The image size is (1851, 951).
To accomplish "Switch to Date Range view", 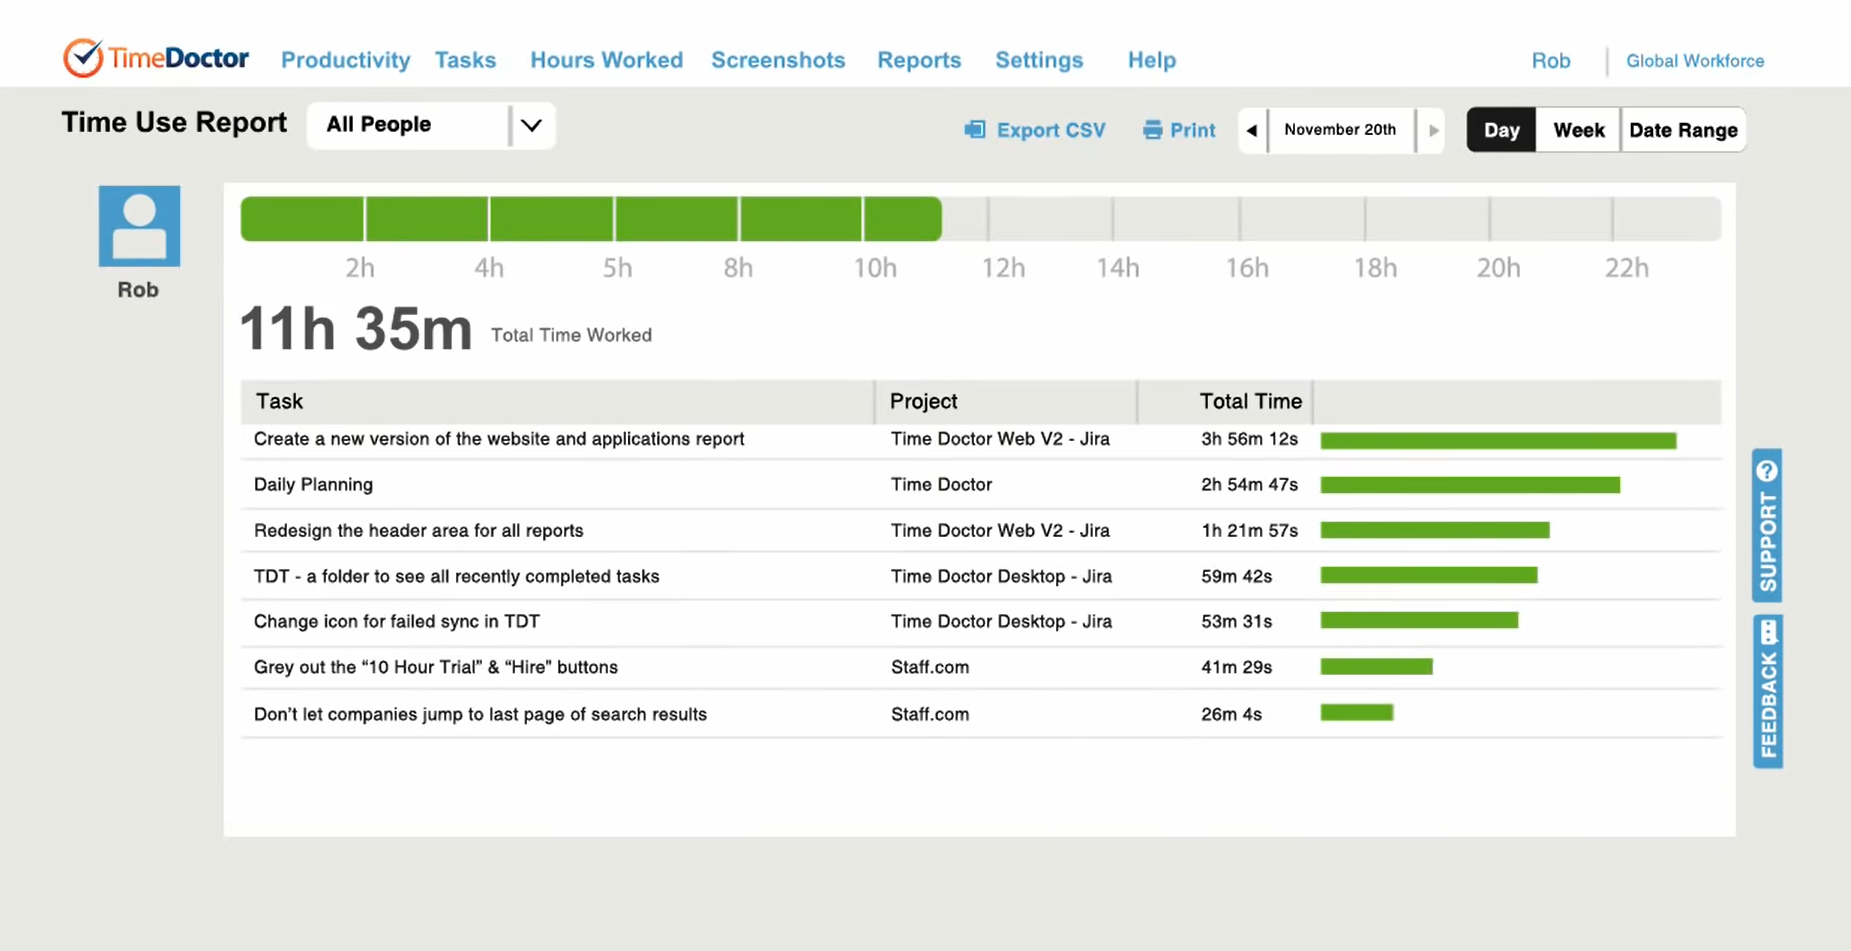I will [x=1683, y=129].
